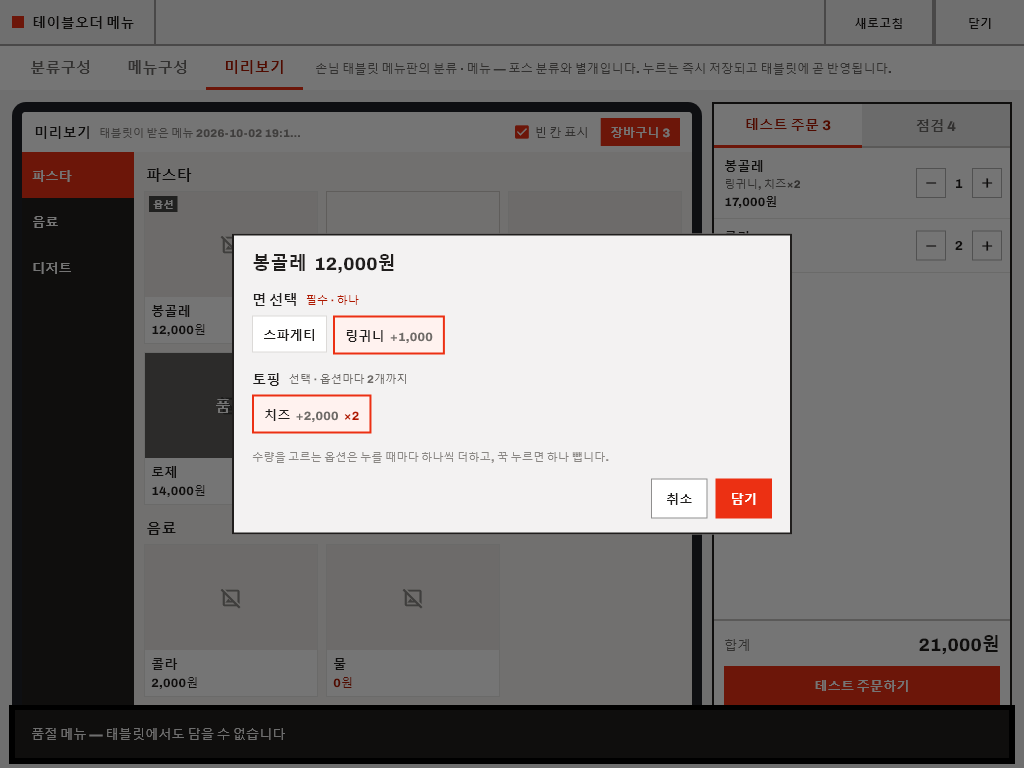Click the 파스타 section heading in preview
The width and height of the screenshot is (1024, 768).
(x=168, y=175)
